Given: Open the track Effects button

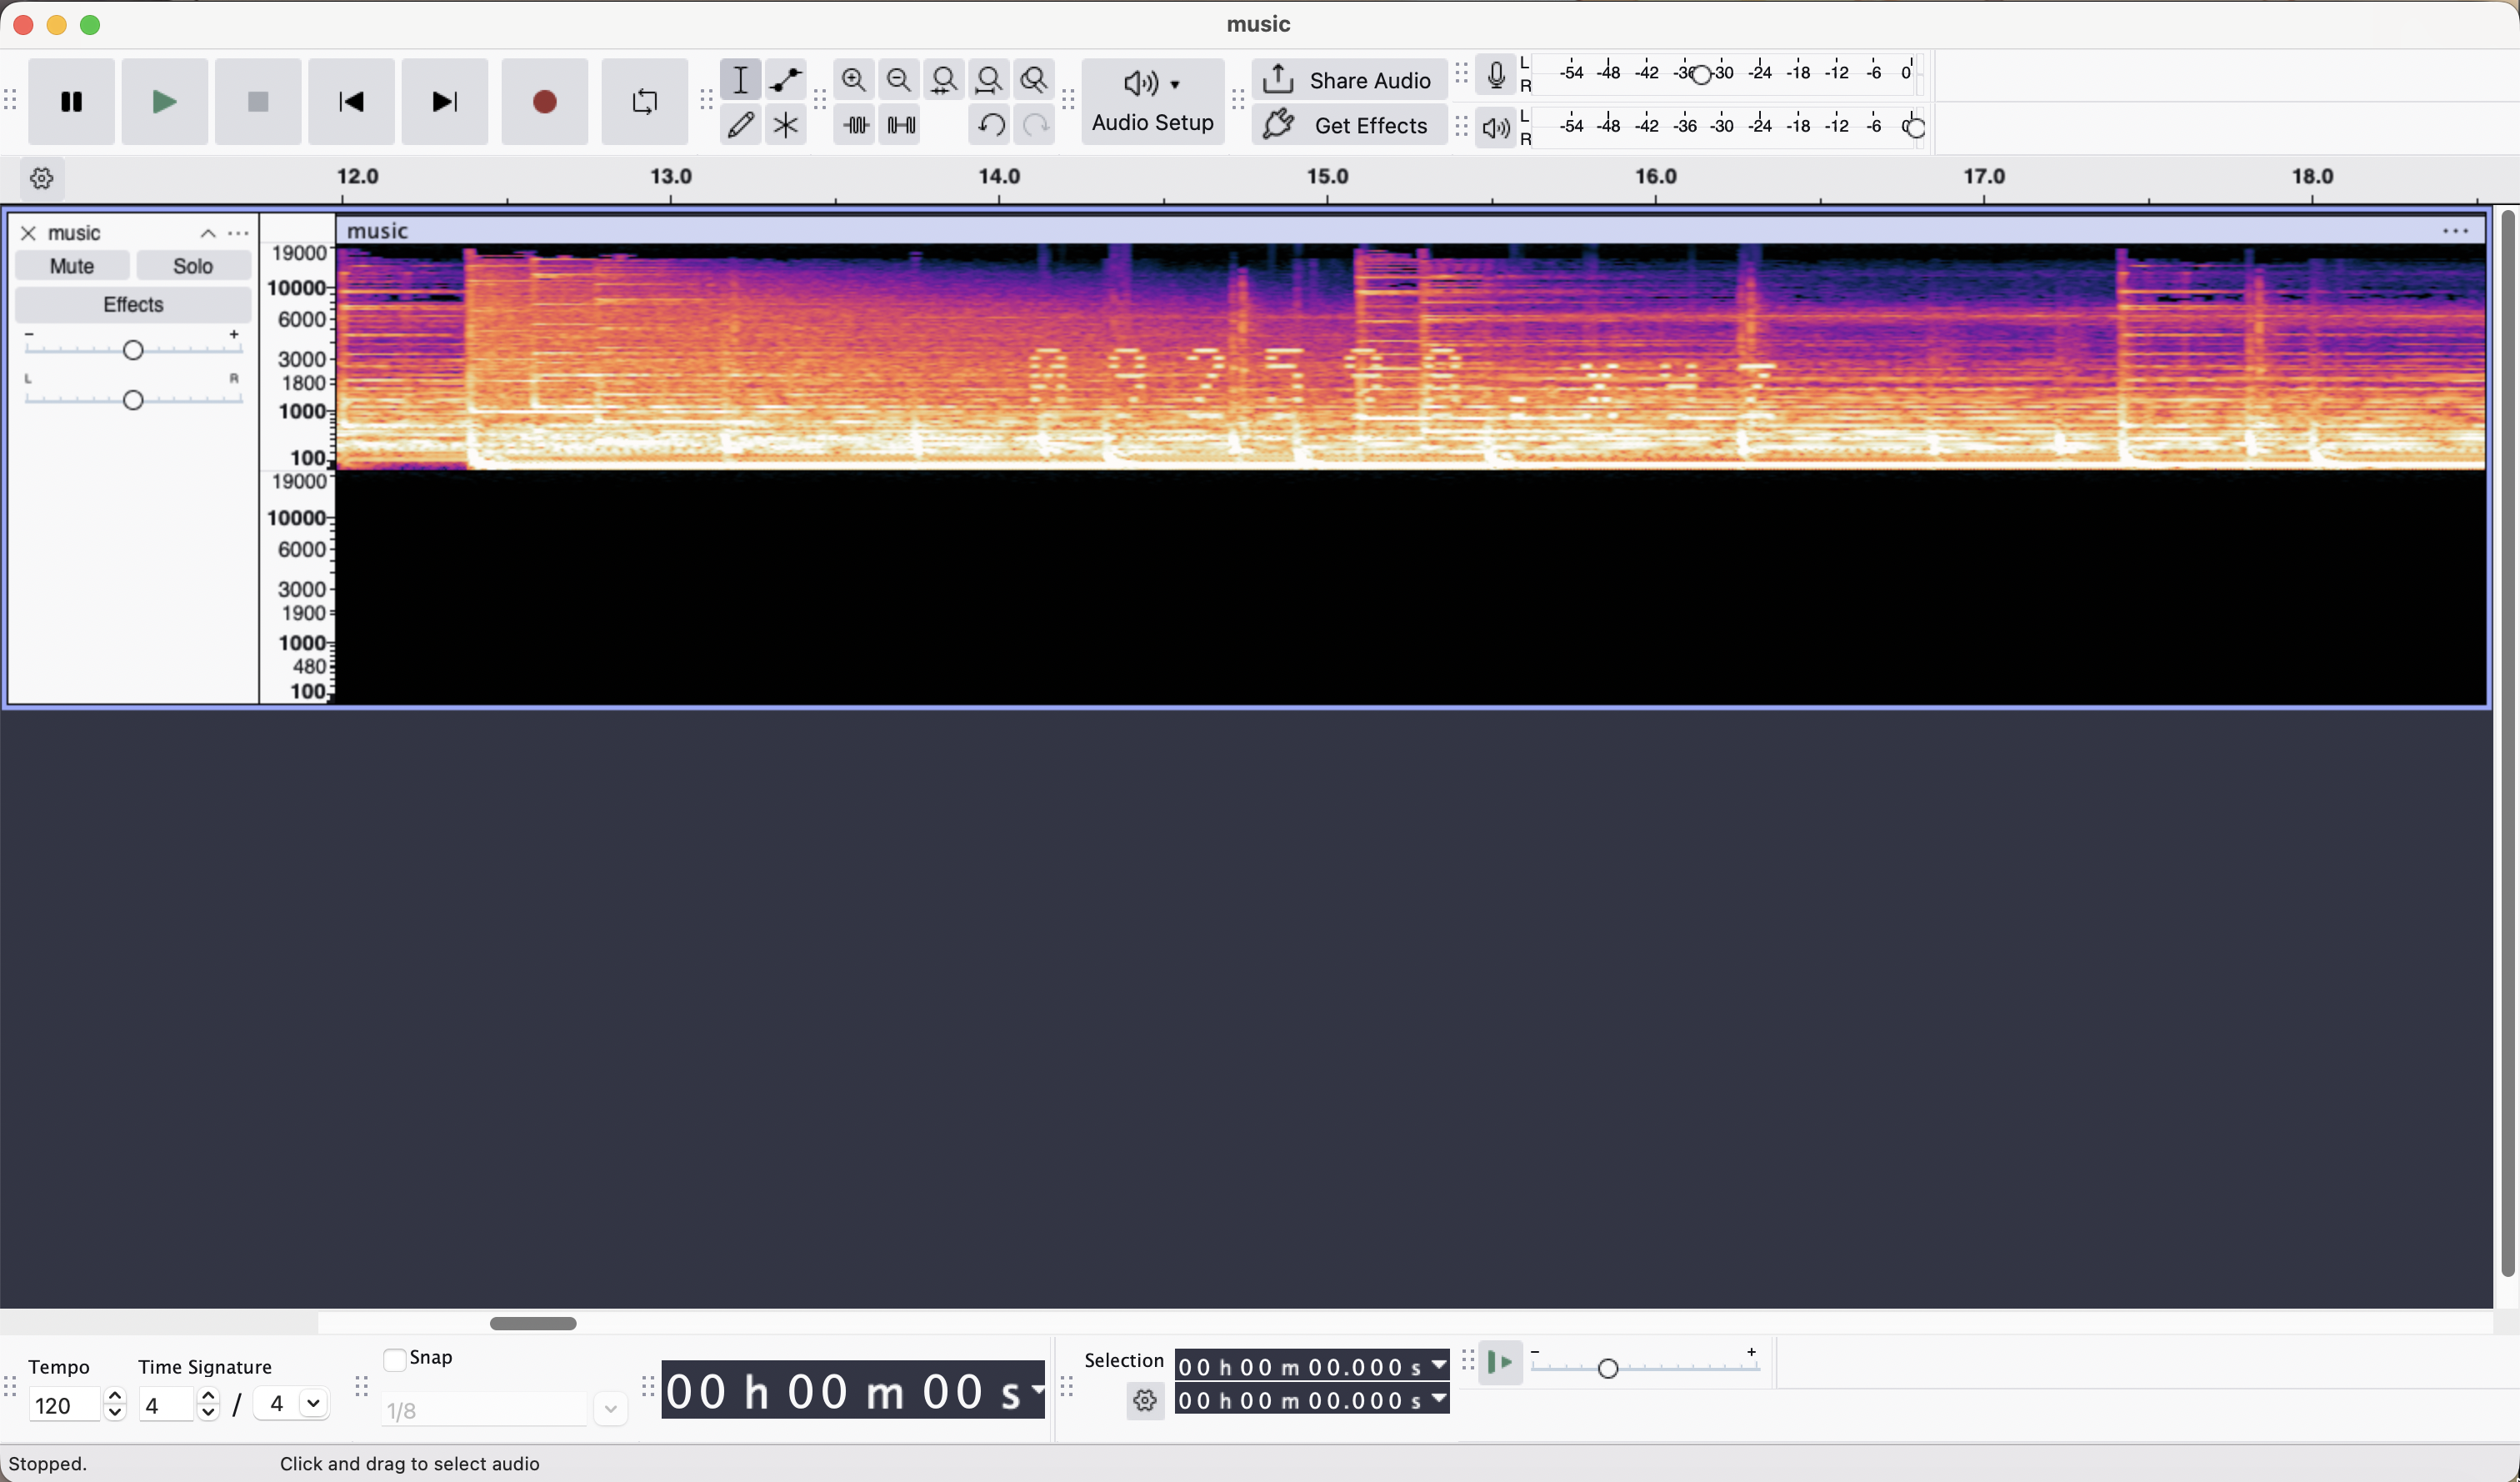Looking at the screenshot, I should 133,304.
